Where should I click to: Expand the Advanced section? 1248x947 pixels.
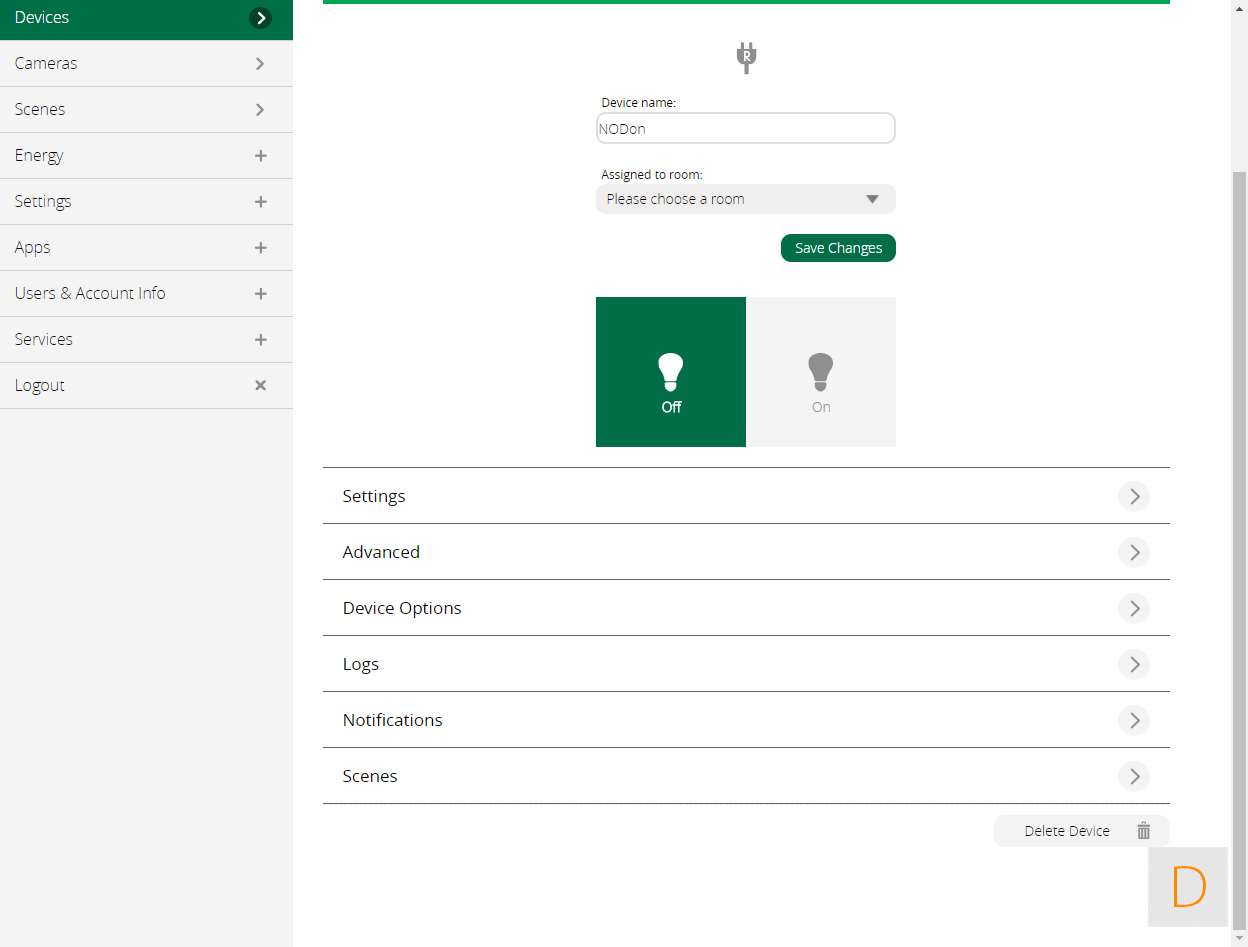pos(745,552)
